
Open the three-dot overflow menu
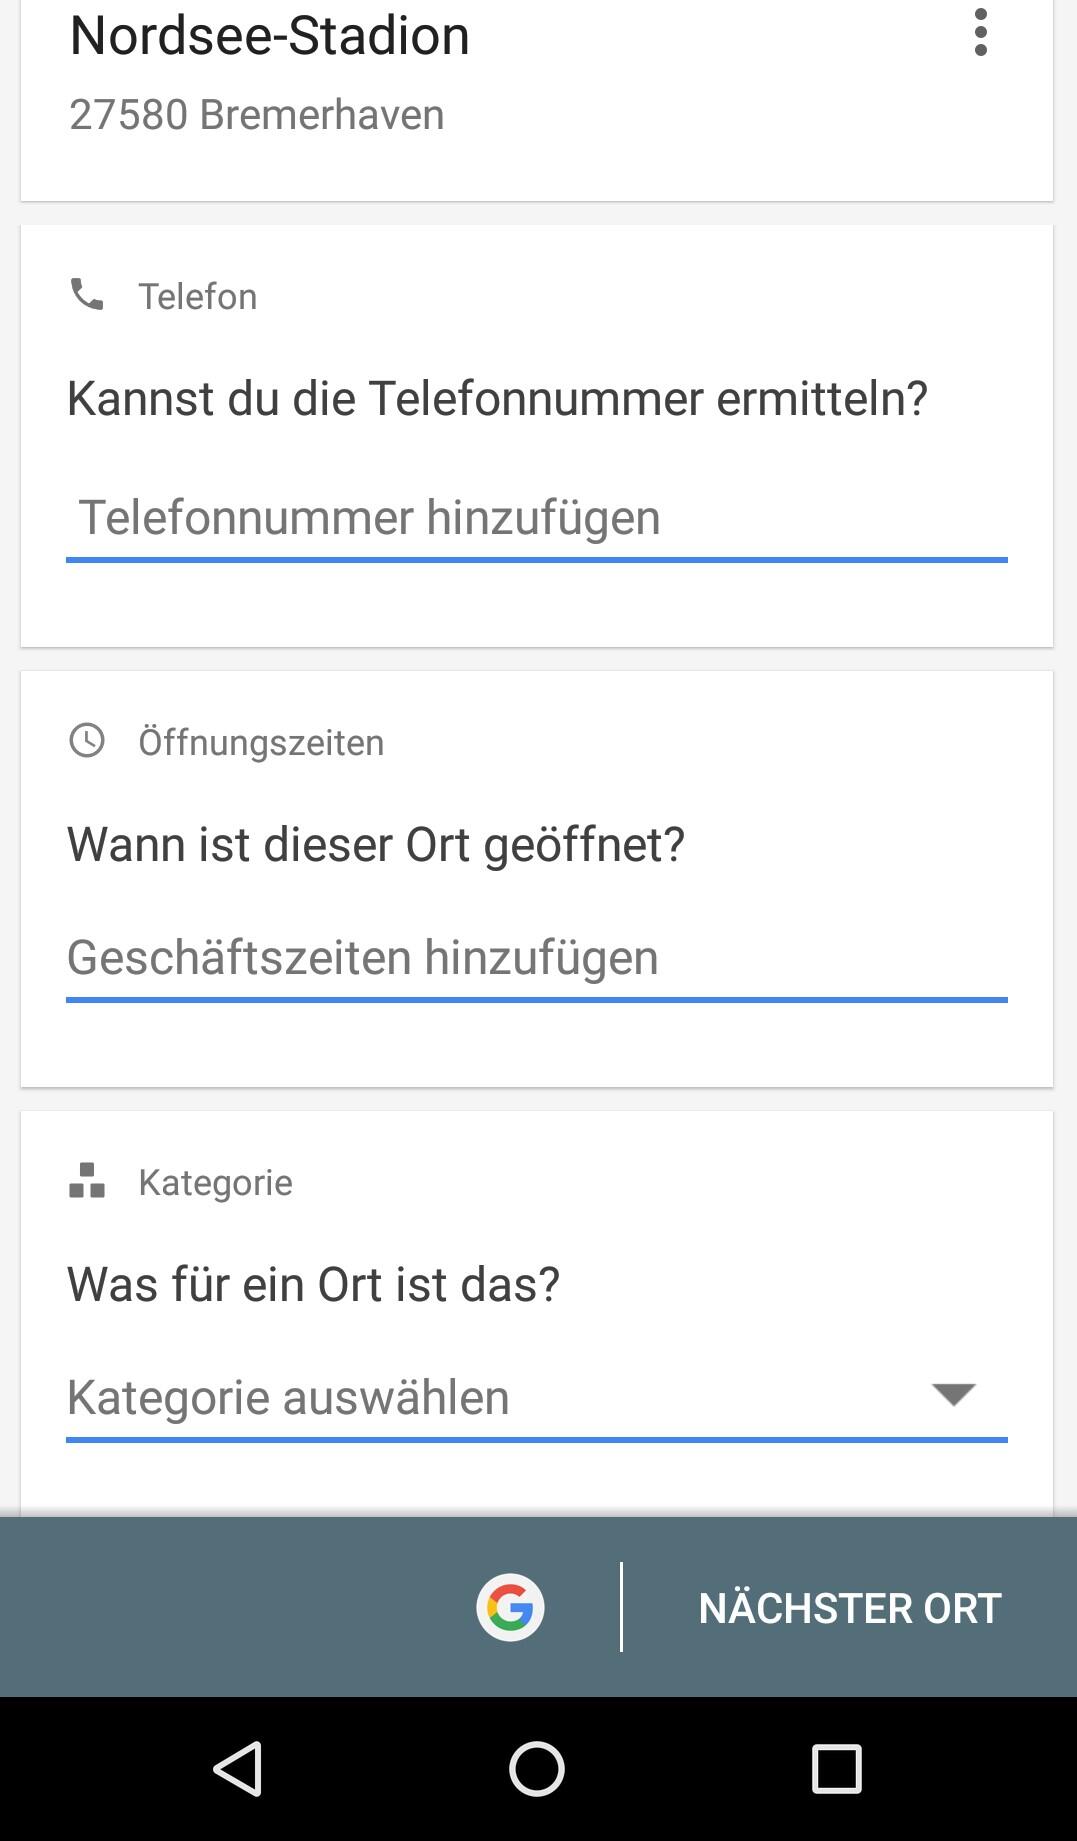(981, 33)
